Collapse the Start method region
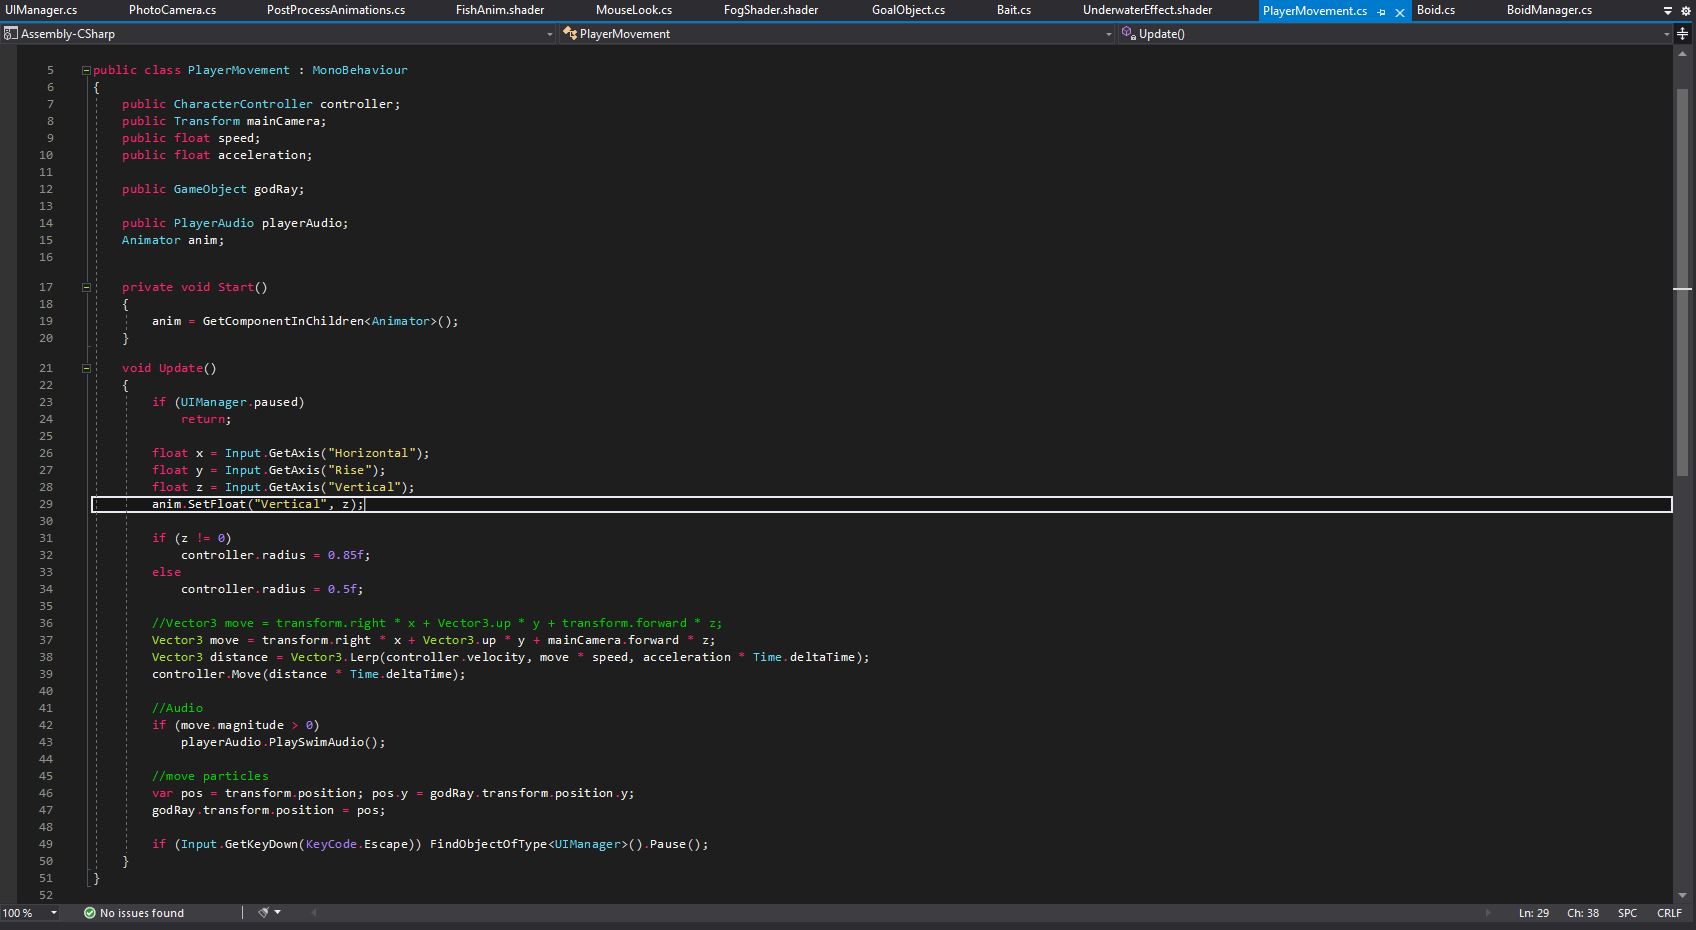This screenshot has width=1696, height=930. coord(86,287)
